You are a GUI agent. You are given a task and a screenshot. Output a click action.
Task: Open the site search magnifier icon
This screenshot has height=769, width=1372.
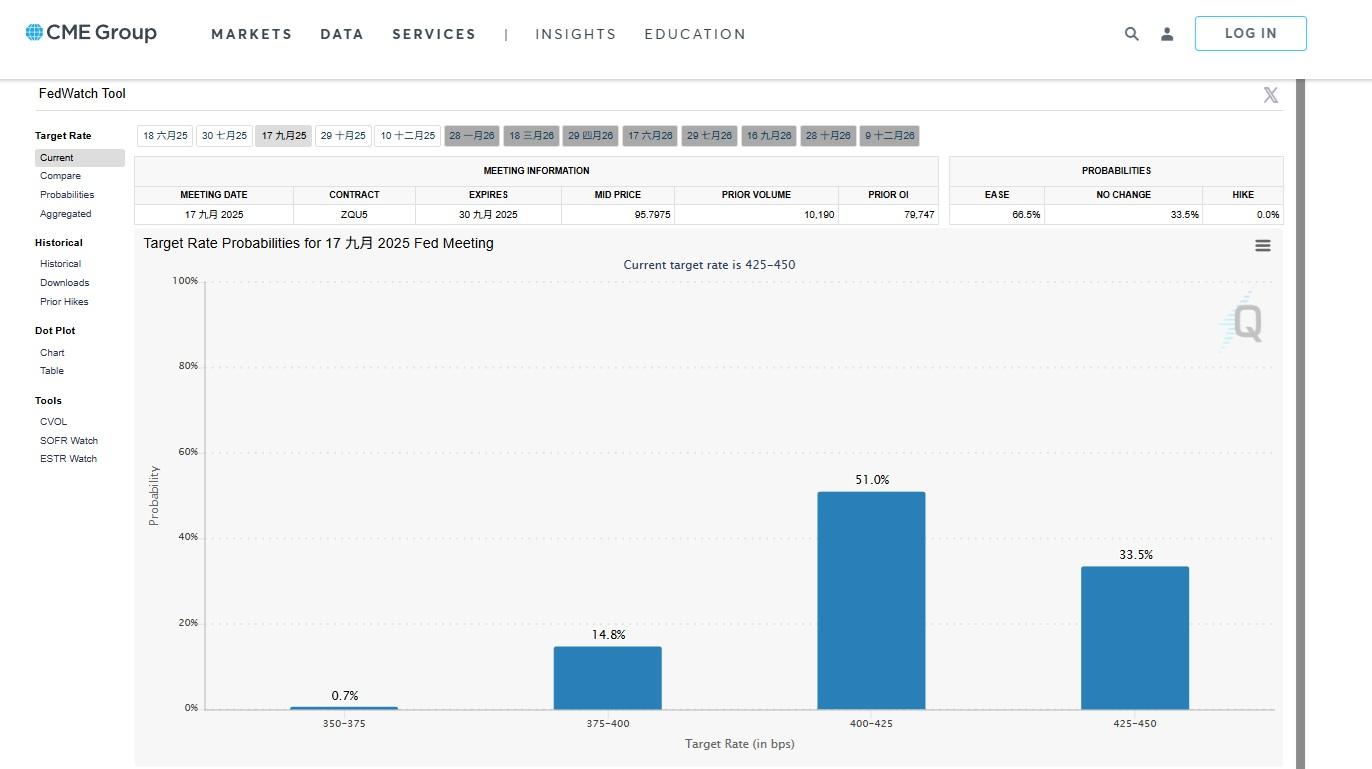pos(1131,34)
